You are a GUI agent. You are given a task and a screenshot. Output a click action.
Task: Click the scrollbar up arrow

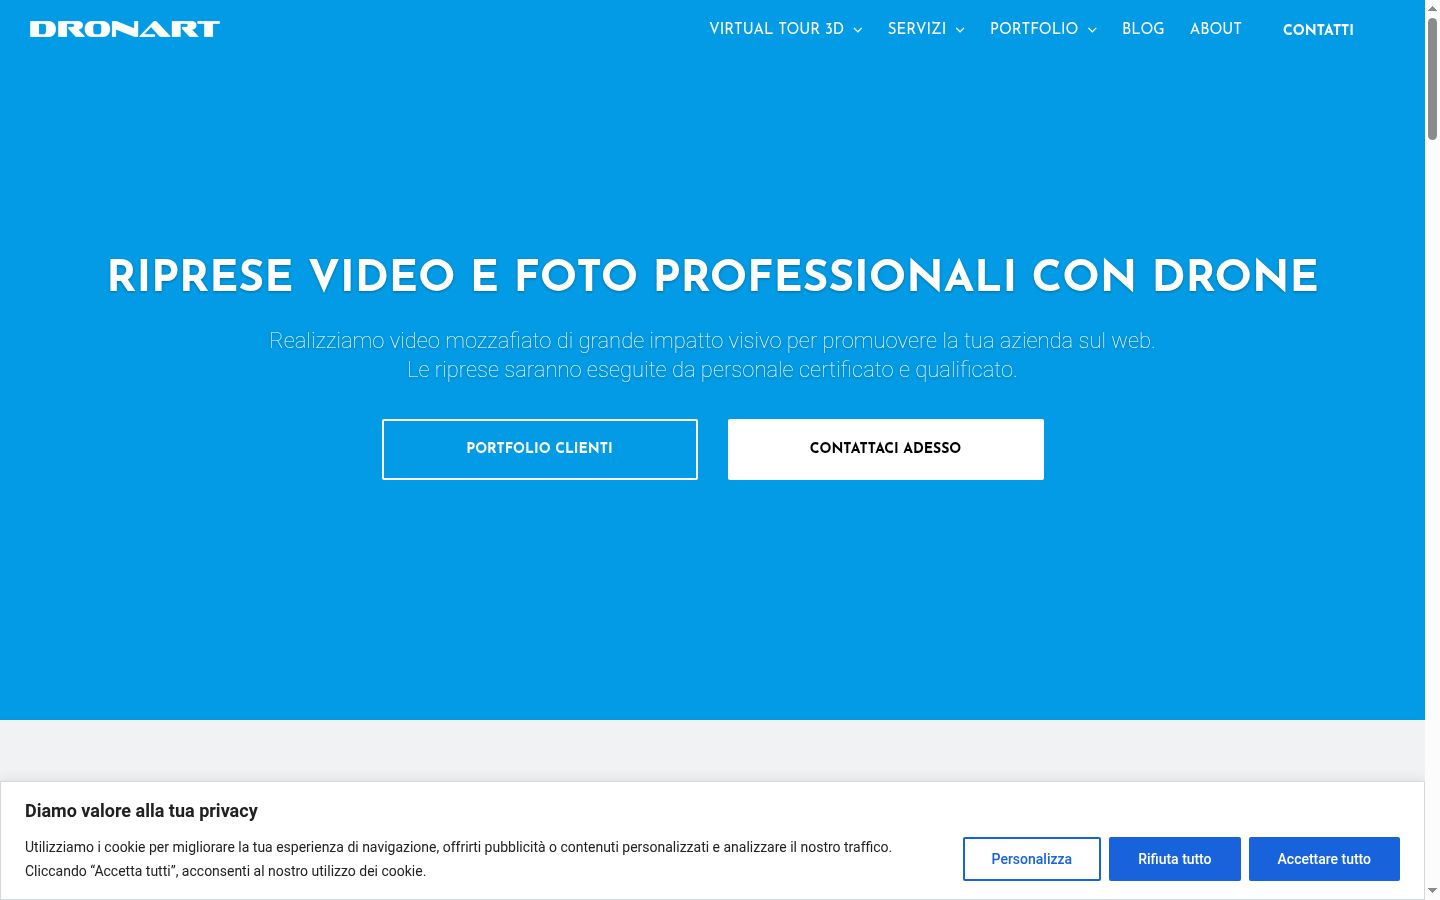click(1432, 8)
